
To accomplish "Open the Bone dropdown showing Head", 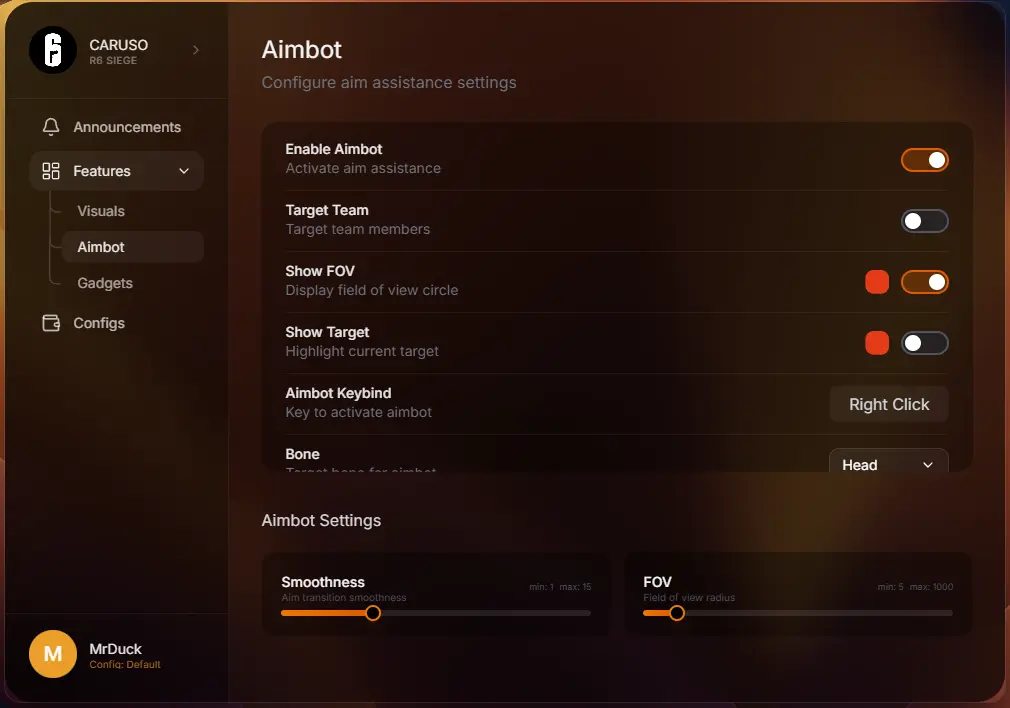I will point(888,463).
